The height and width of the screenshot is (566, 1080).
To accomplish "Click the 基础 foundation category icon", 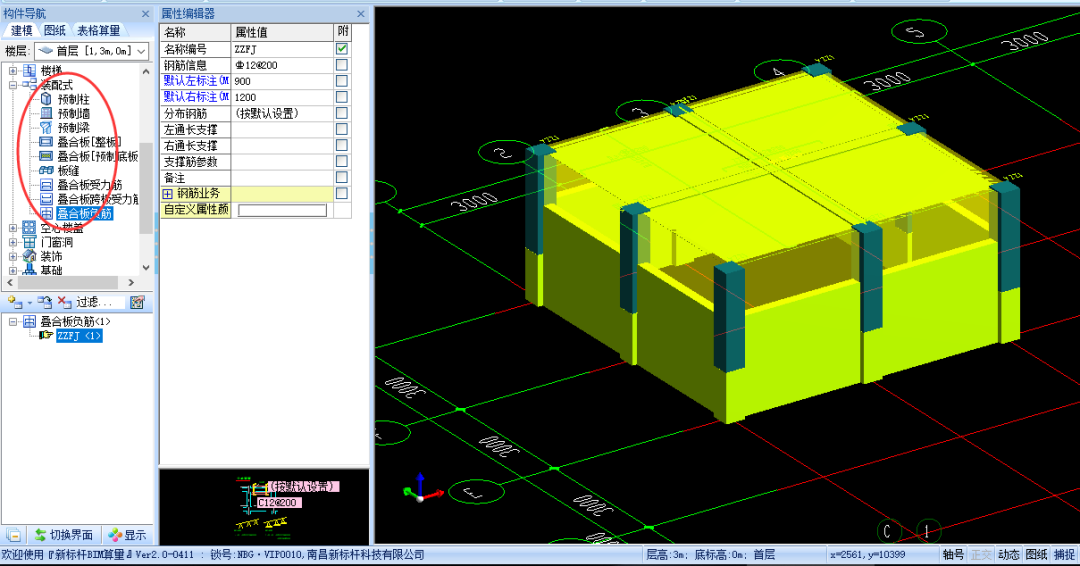I will 30,270.
